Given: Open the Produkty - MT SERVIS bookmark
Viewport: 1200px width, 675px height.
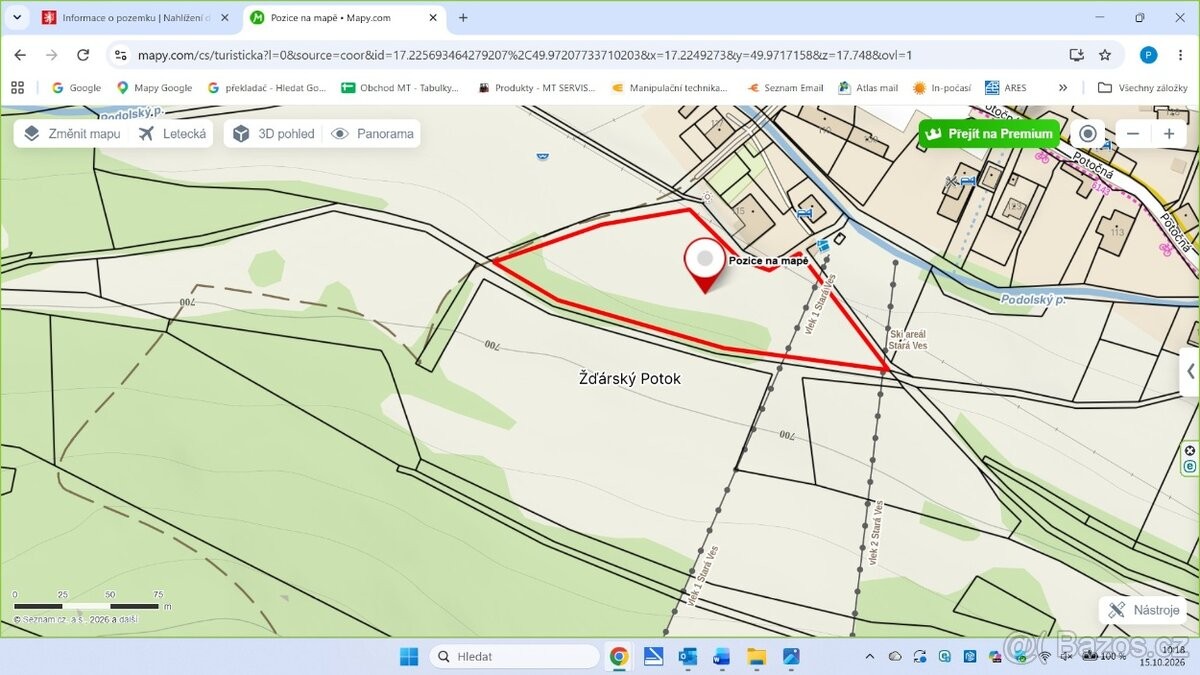Looking at the screenshot, I should [x=536, y=87].
